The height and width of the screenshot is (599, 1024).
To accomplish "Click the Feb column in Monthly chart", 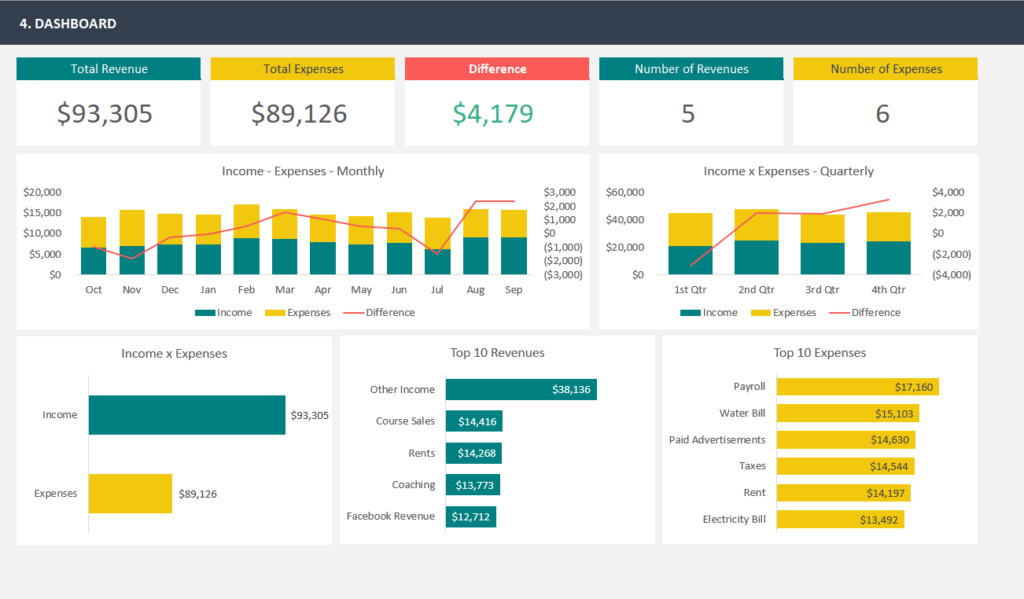I will tap(246, 240).
